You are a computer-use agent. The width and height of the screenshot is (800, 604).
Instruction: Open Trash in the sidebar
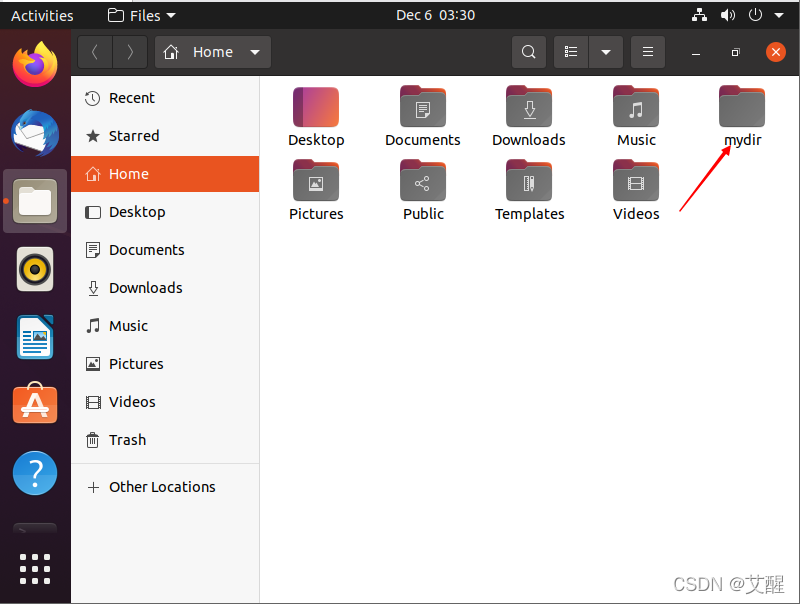(165, 440)
